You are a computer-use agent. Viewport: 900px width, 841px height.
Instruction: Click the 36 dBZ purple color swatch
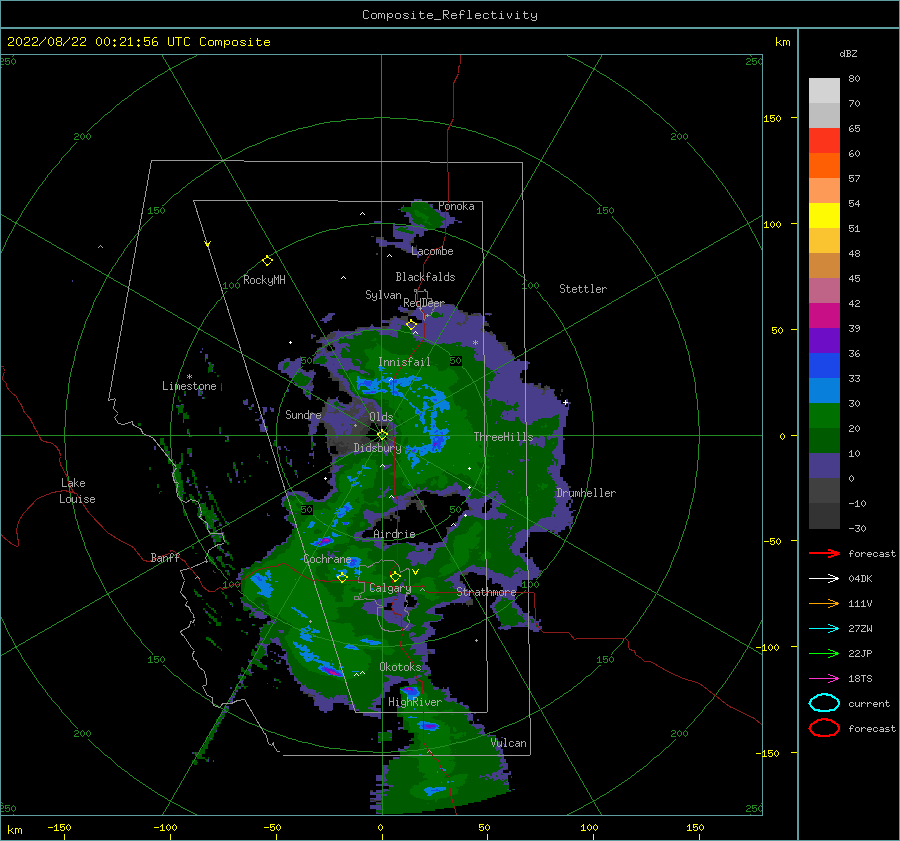point(824,340)
